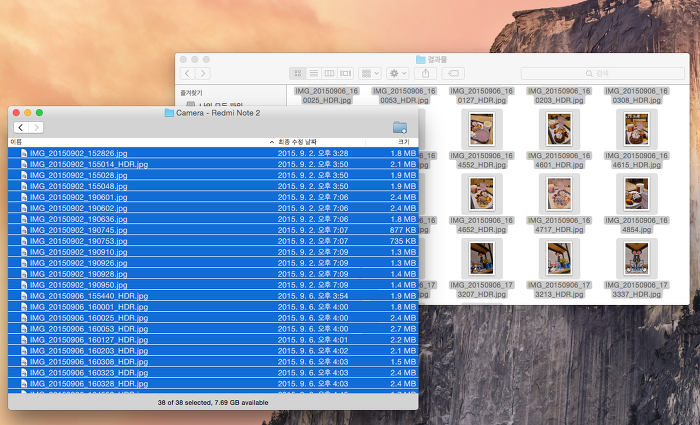Screen dimensions: 700x425
Task: Click the Camera window title folder icon
Action: pyautogui.click(x=169, y=113)
